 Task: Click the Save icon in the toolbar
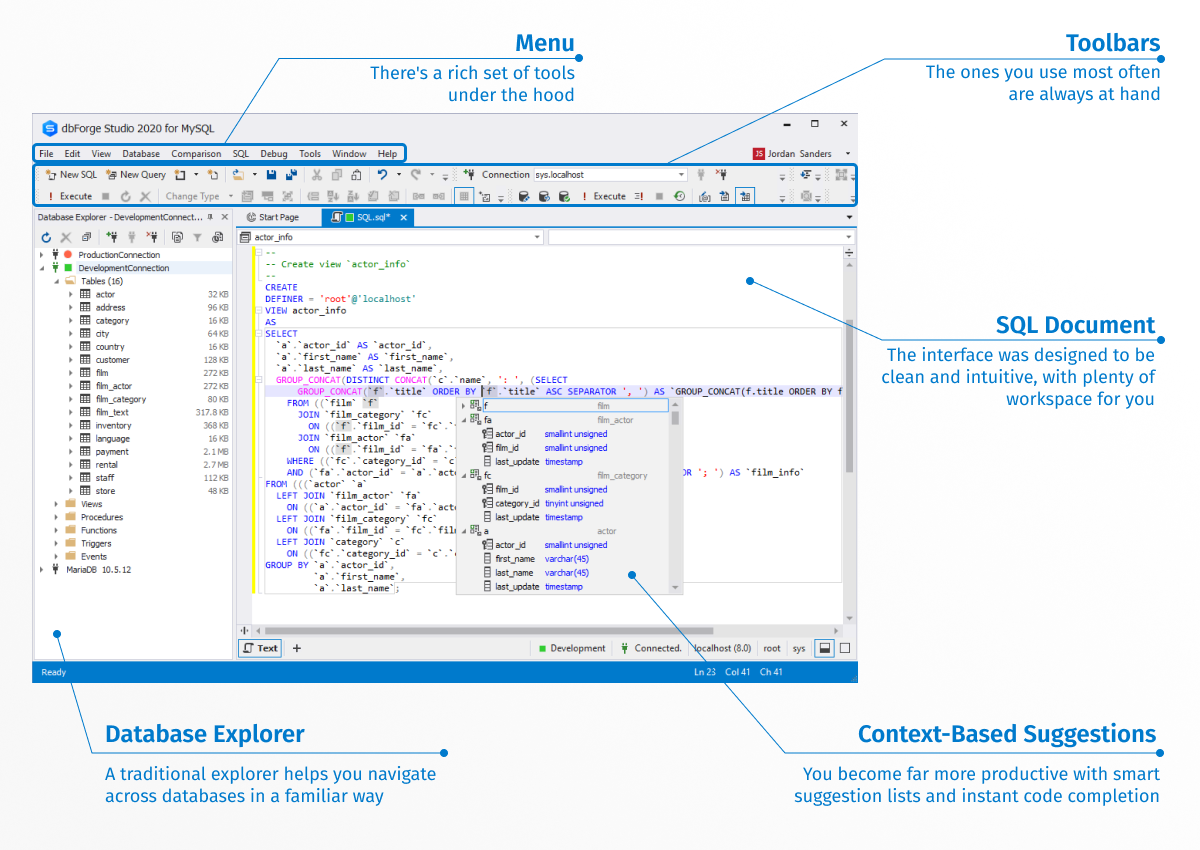click(271, 175)
